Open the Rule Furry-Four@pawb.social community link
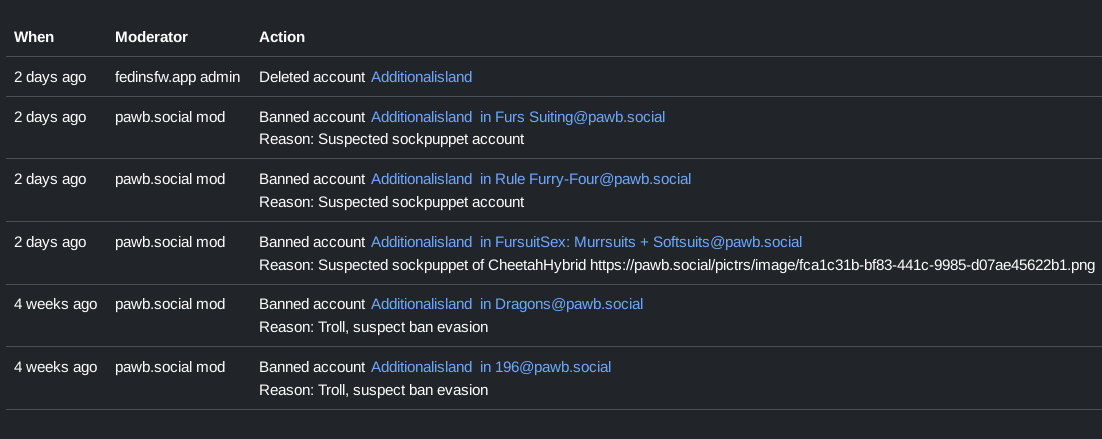1102x439 pixels. pyautogui.click(x=585, y=179)
